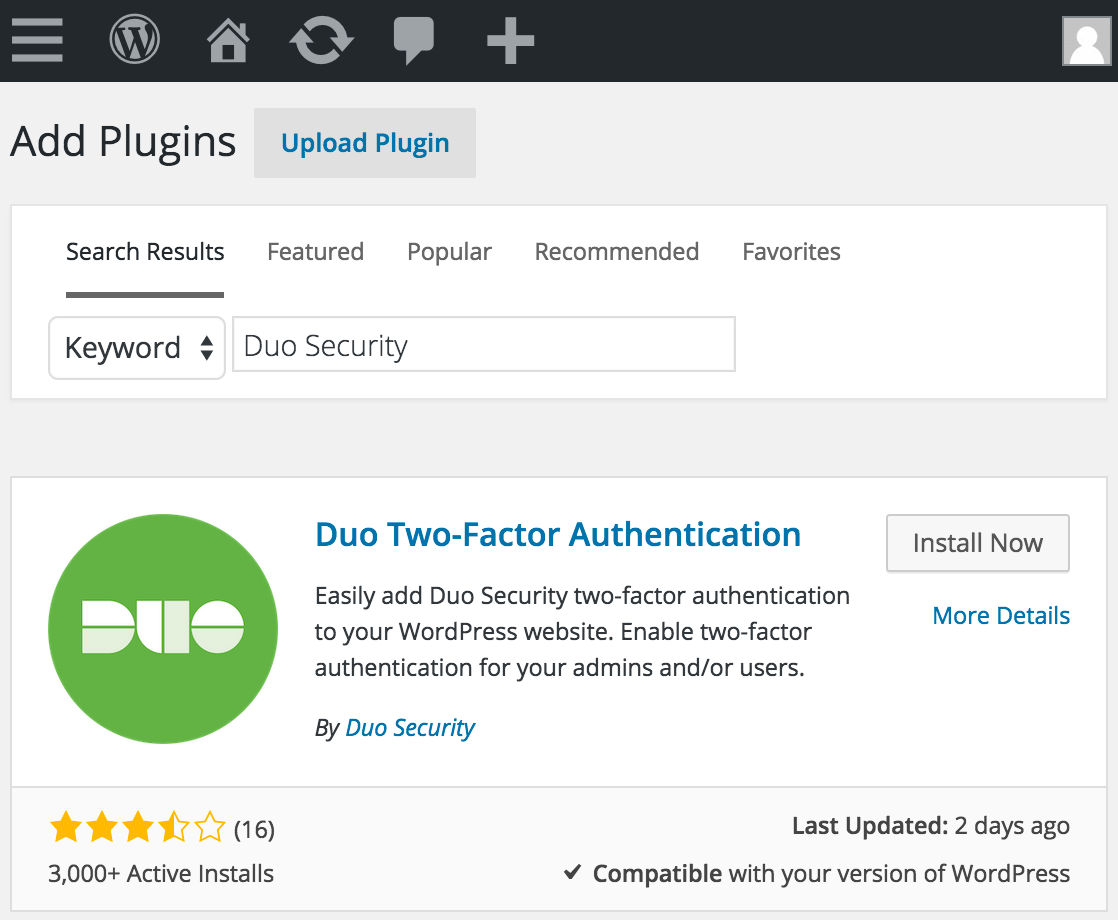
Task: Open the Recommended tab
Action: tap(617, 252)
